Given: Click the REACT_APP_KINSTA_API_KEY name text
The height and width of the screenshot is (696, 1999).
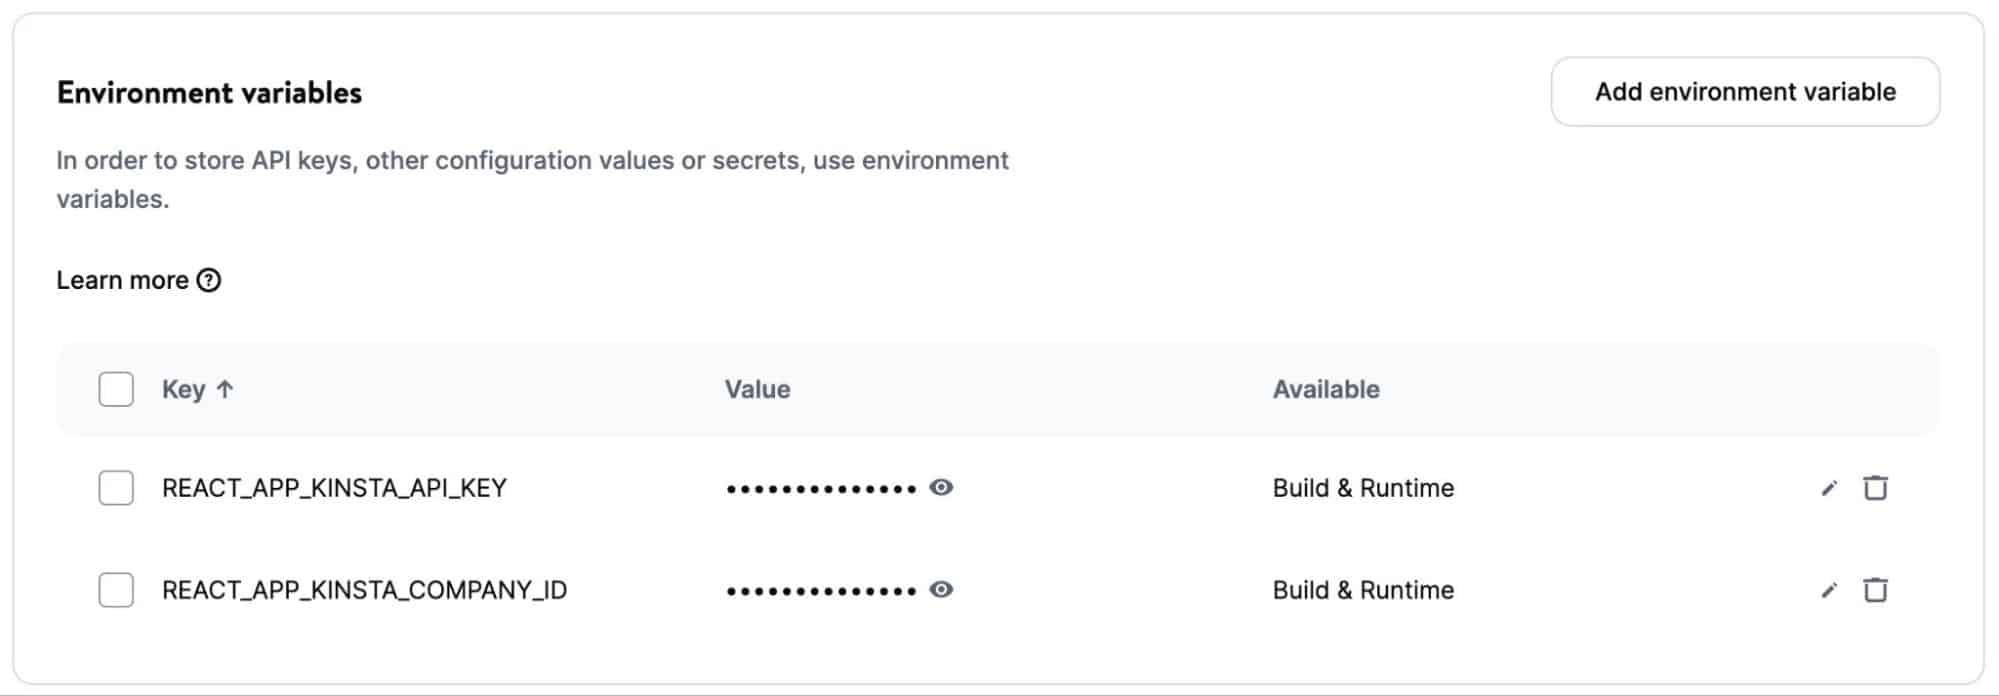Looking at the screenshot, I should coord(335,488).
